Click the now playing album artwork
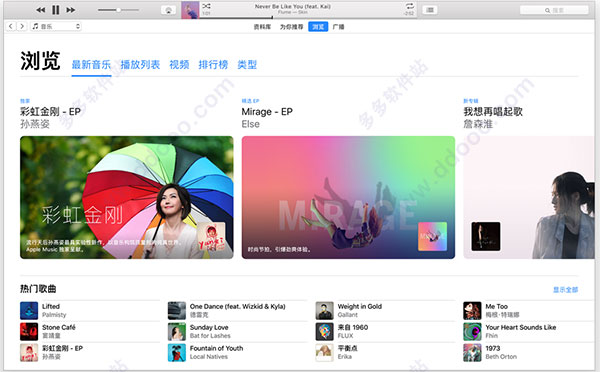The height and width of the screenshot is (372, 600). click(190, 10)
